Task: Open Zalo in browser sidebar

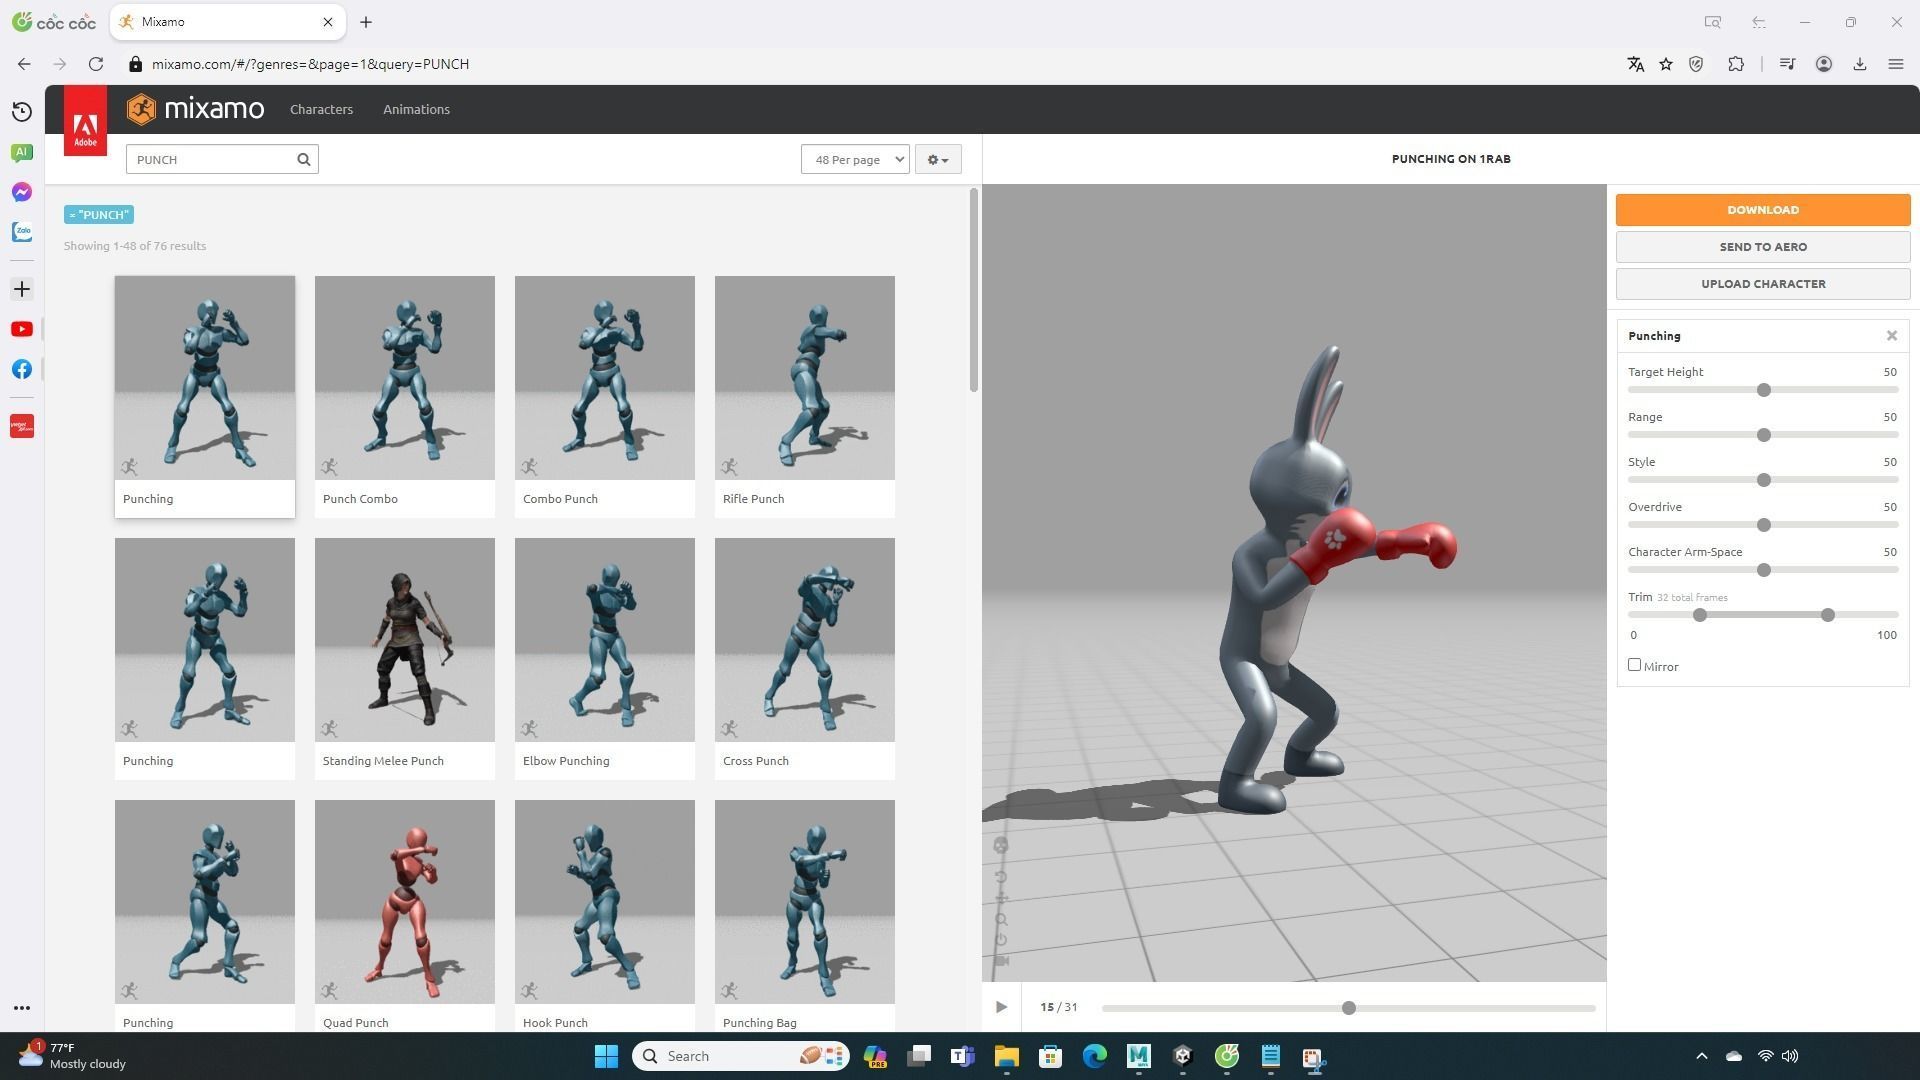Action: point(22,232)
